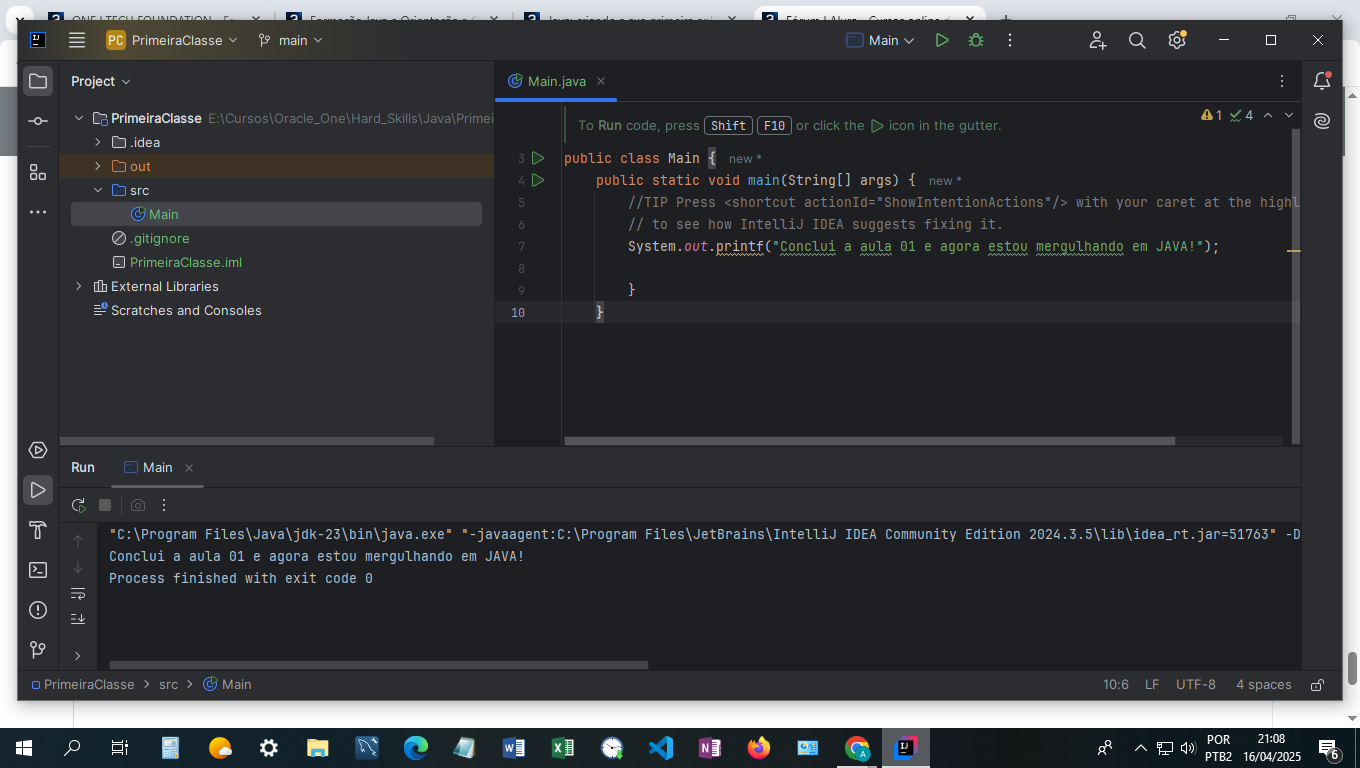The width and height of the screenshot is (1360, 768).
Task: Expand External Libraries node
Action: (x=79, y=286)
